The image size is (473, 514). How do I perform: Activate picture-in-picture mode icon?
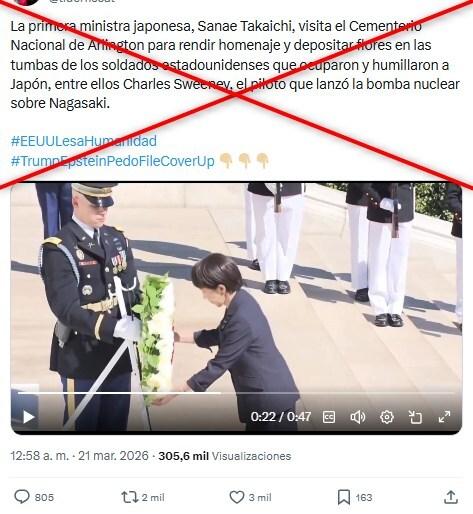(415, 417)
